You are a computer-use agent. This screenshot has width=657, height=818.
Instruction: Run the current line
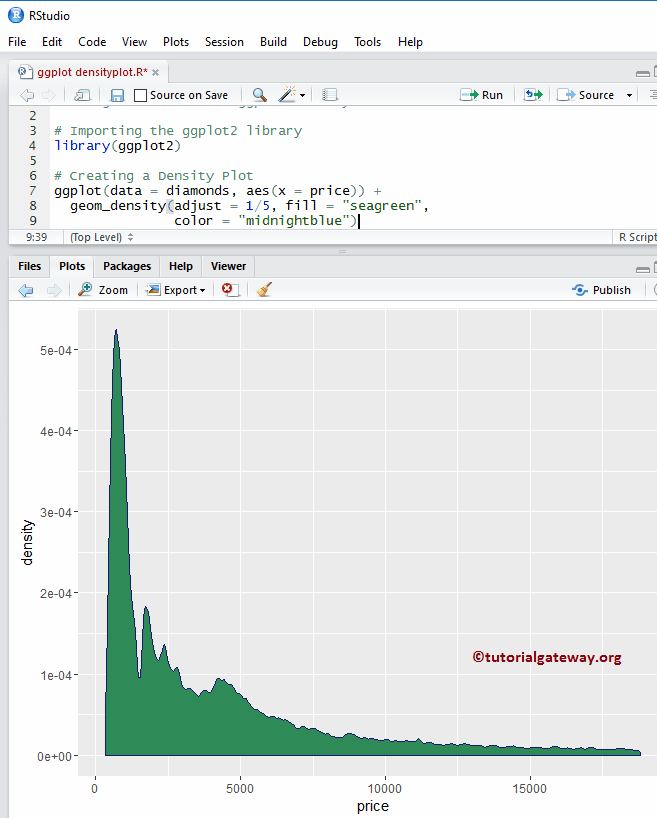tap(481, 95)
